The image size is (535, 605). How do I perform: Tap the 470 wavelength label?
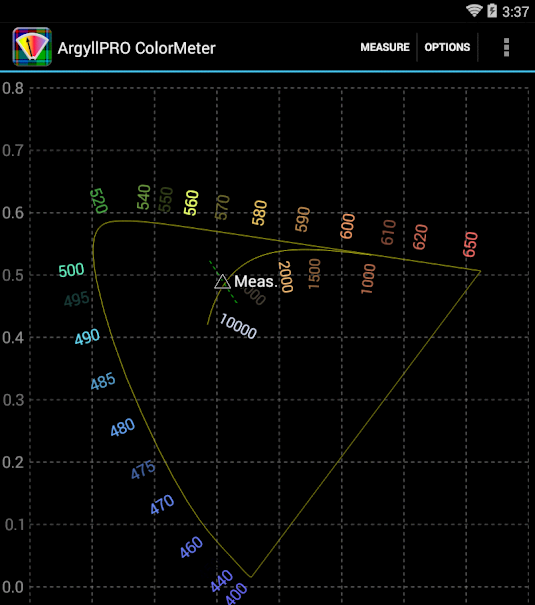(x=162, y=505)
